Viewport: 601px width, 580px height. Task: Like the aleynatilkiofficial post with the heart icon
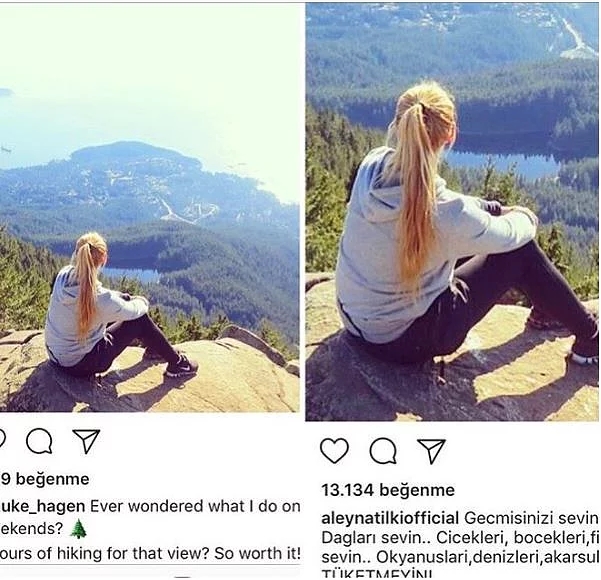tap(334, 450)
